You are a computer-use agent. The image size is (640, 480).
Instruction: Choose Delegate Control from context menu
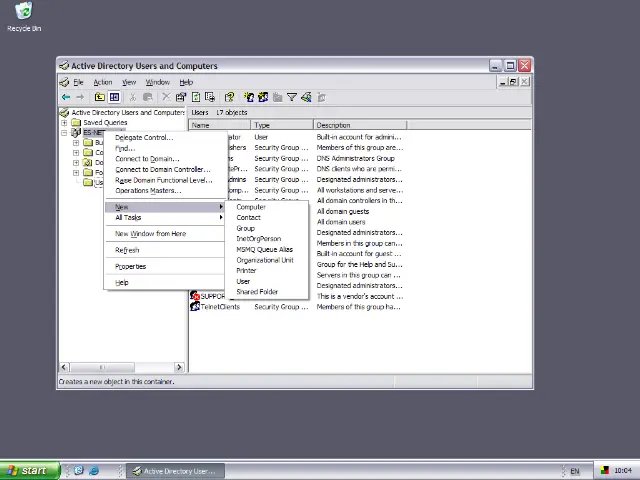pos(165,138)
